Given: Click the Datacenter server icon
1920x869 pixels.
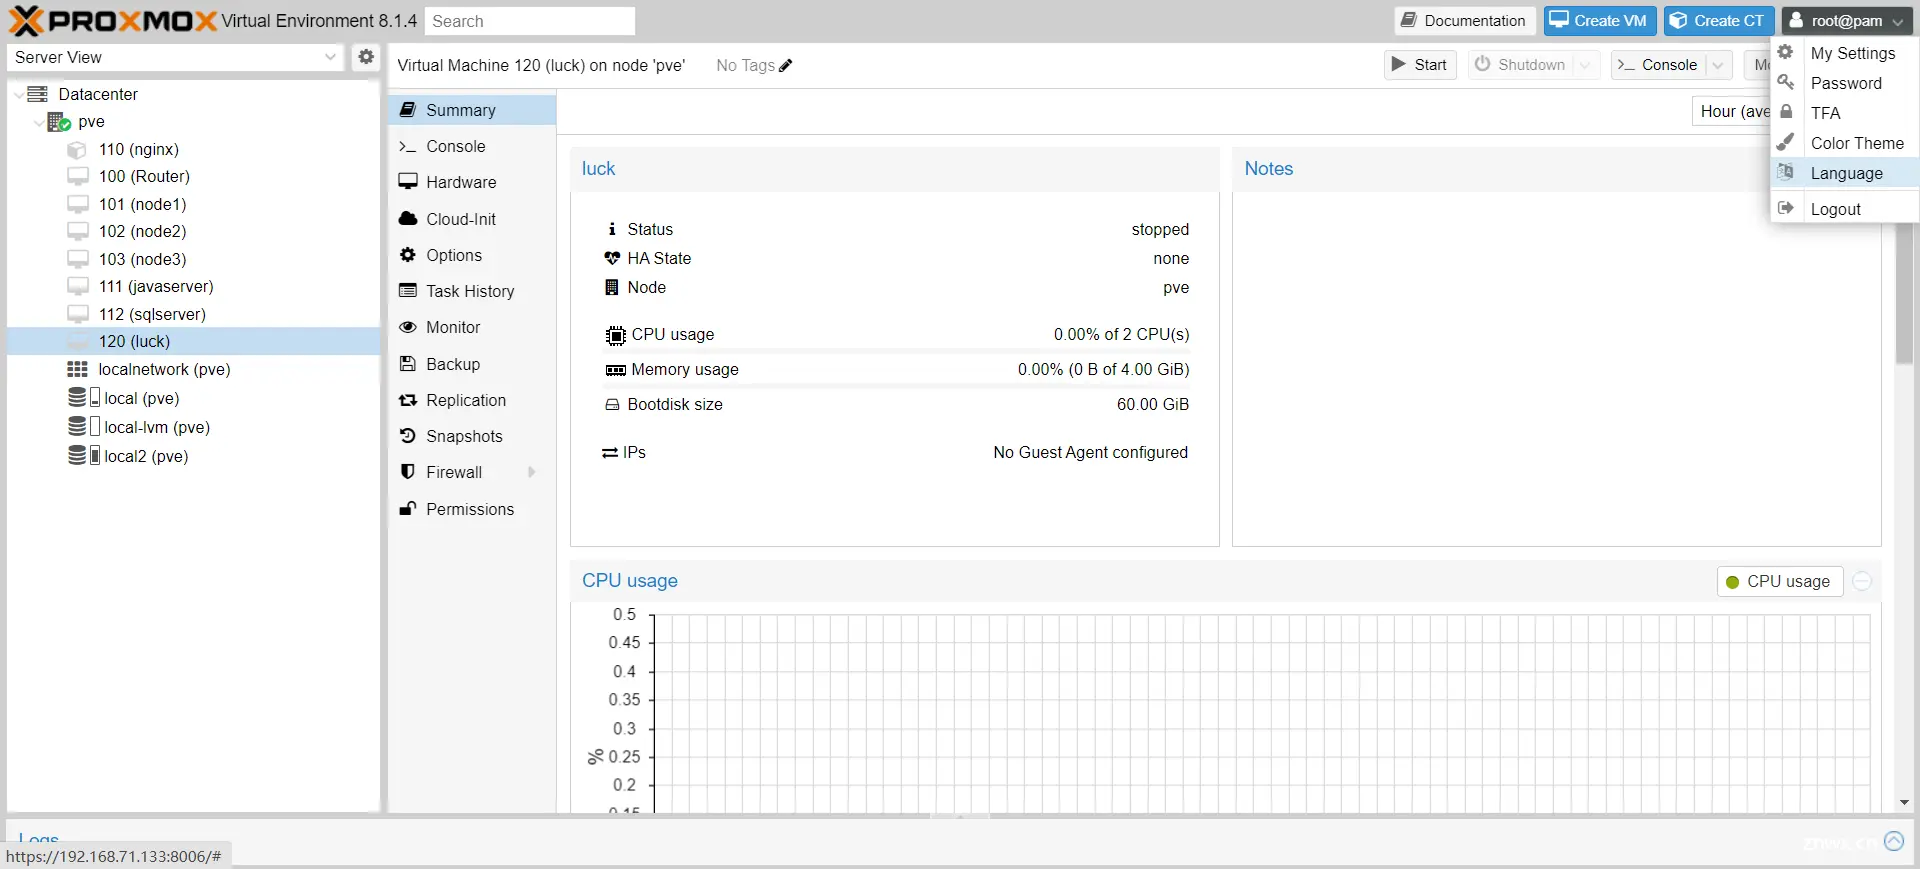Looking at the screenshot, I should (38, 94).
